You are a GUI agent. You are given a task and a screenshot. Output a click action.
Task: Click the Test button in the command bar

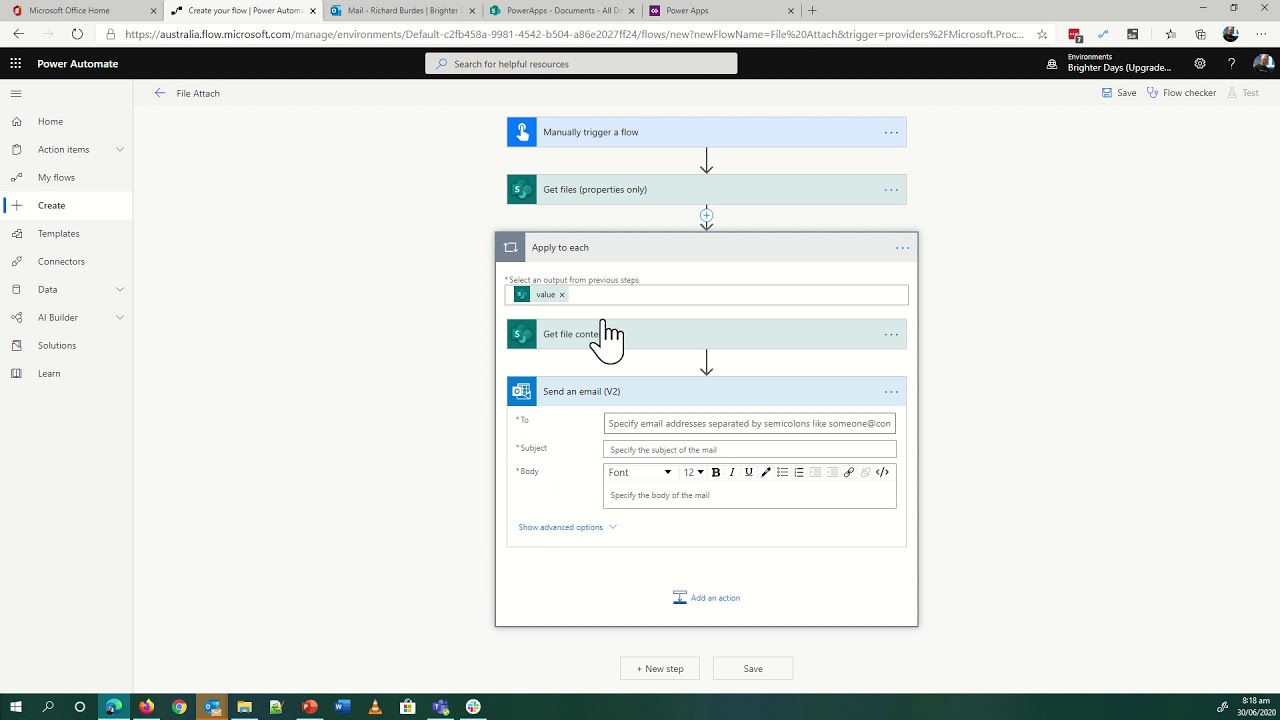(x=1242, y=93)
